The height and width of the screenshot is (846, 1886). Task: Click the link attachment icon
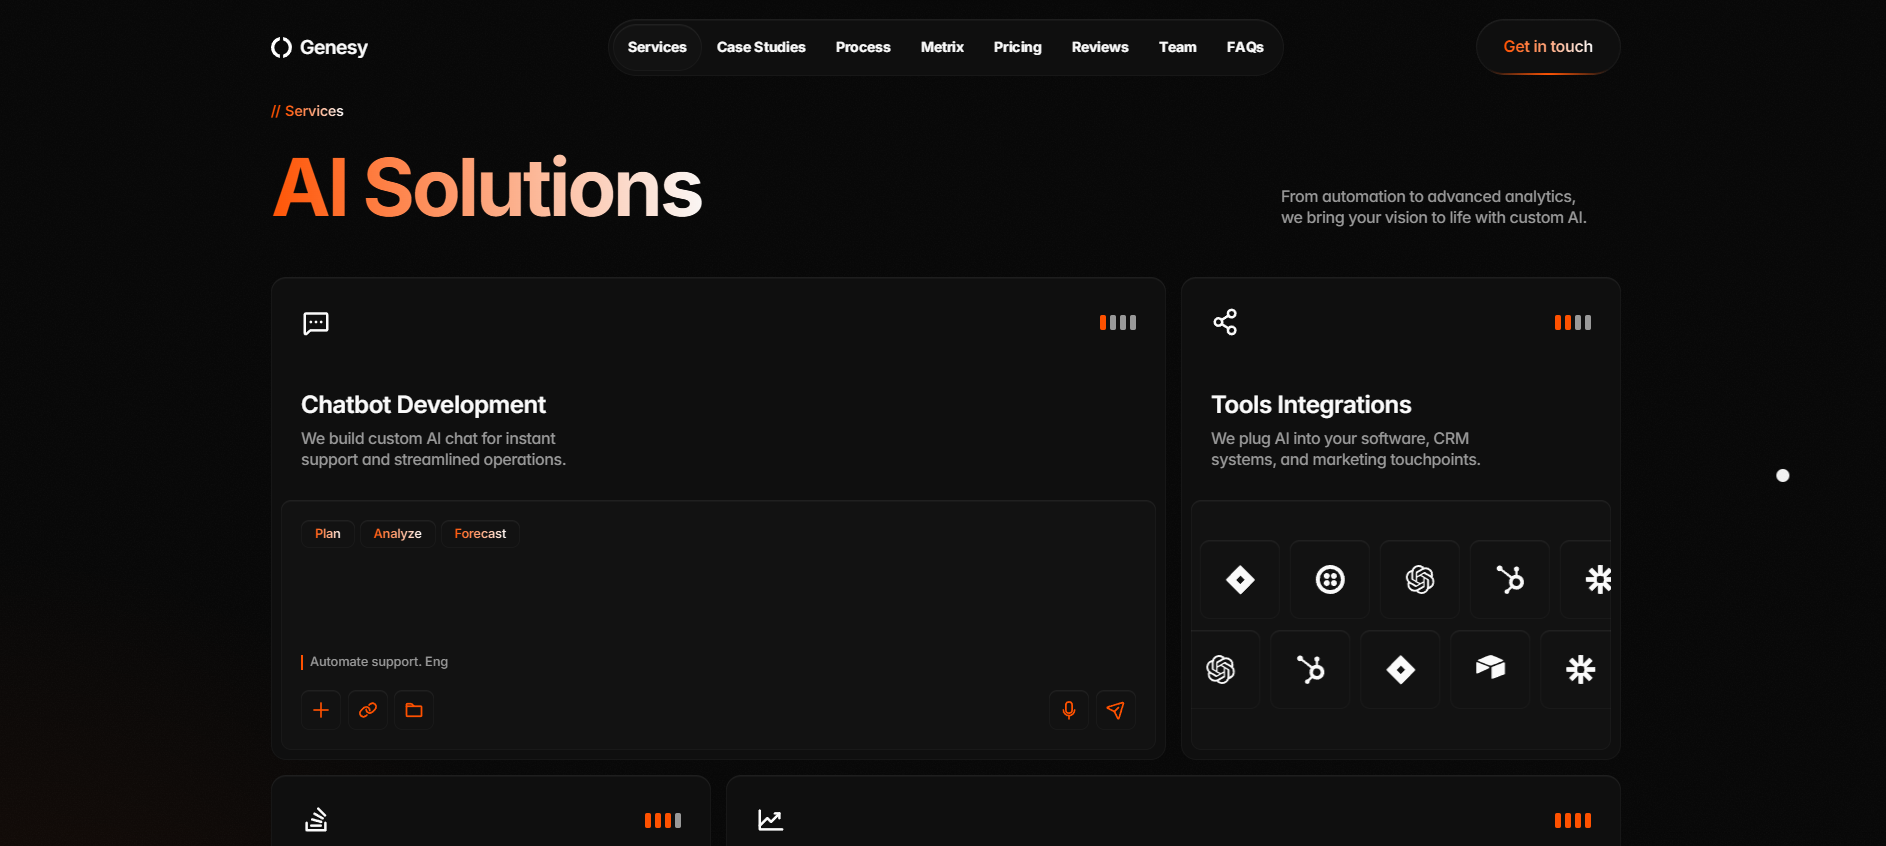368,710
